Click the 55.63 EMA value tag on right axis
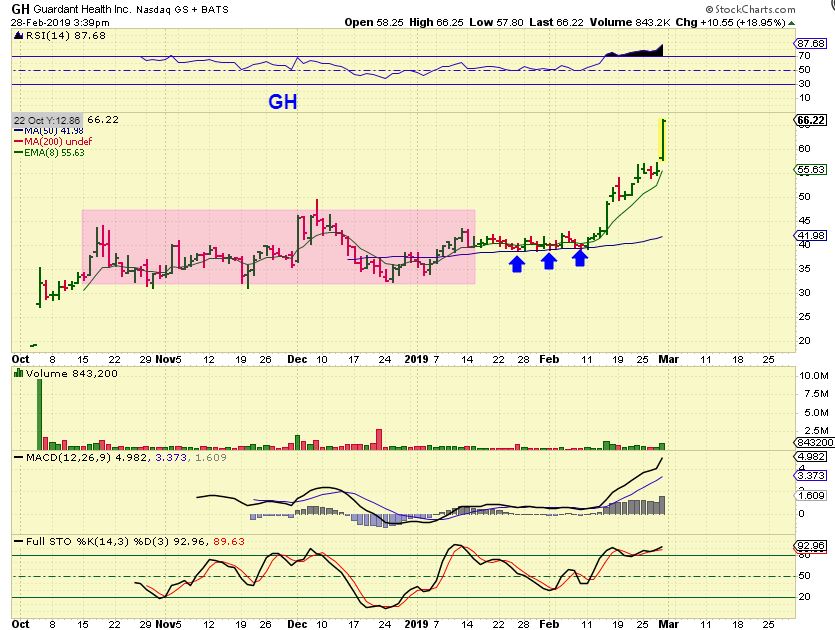 point(811,170)
